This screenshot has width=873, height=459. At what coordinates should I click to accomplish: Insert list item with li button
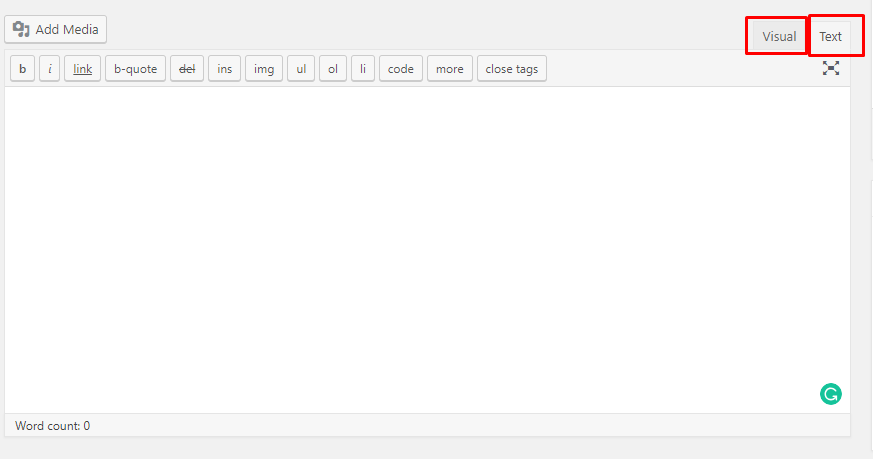coord(363,69)
